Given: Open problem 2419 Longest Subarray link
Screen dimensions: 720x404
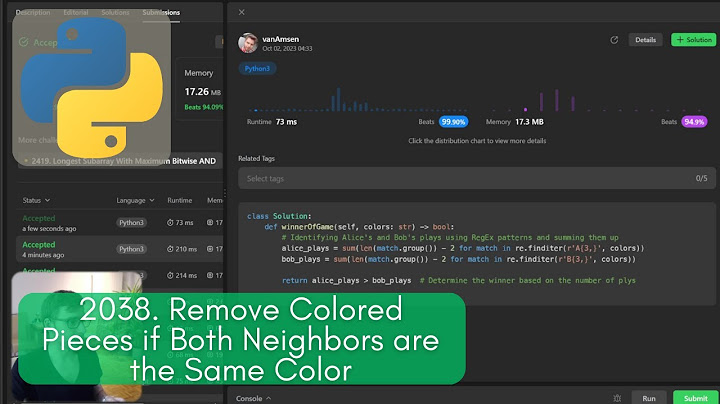Looking at the screenshot, I should pos(124,161).
